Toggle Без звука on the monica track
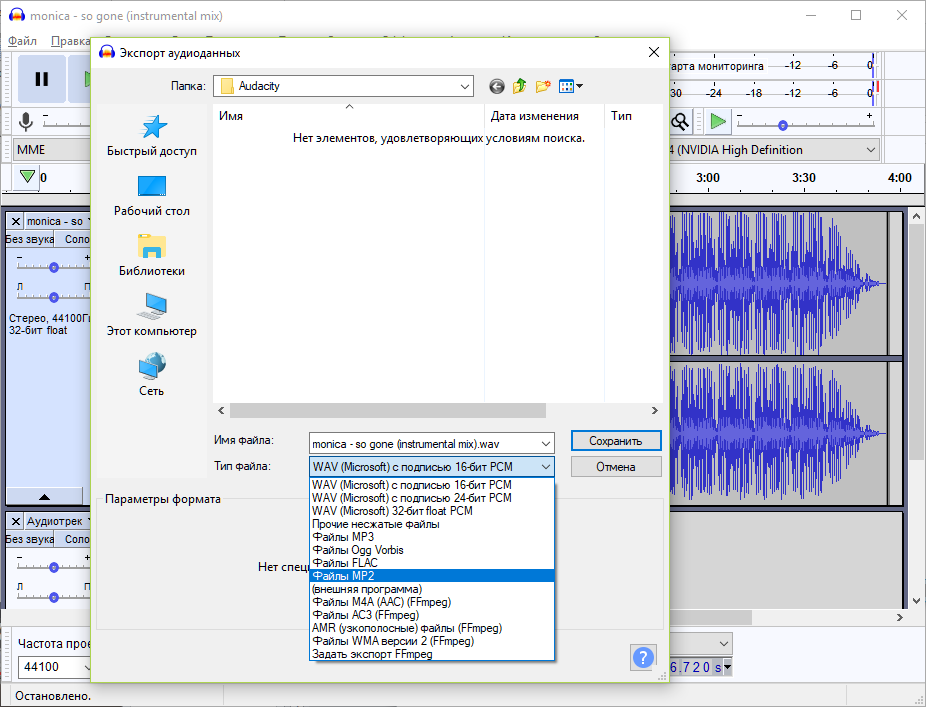The height and width of the screenshot is (707, 926). [30, 239]
